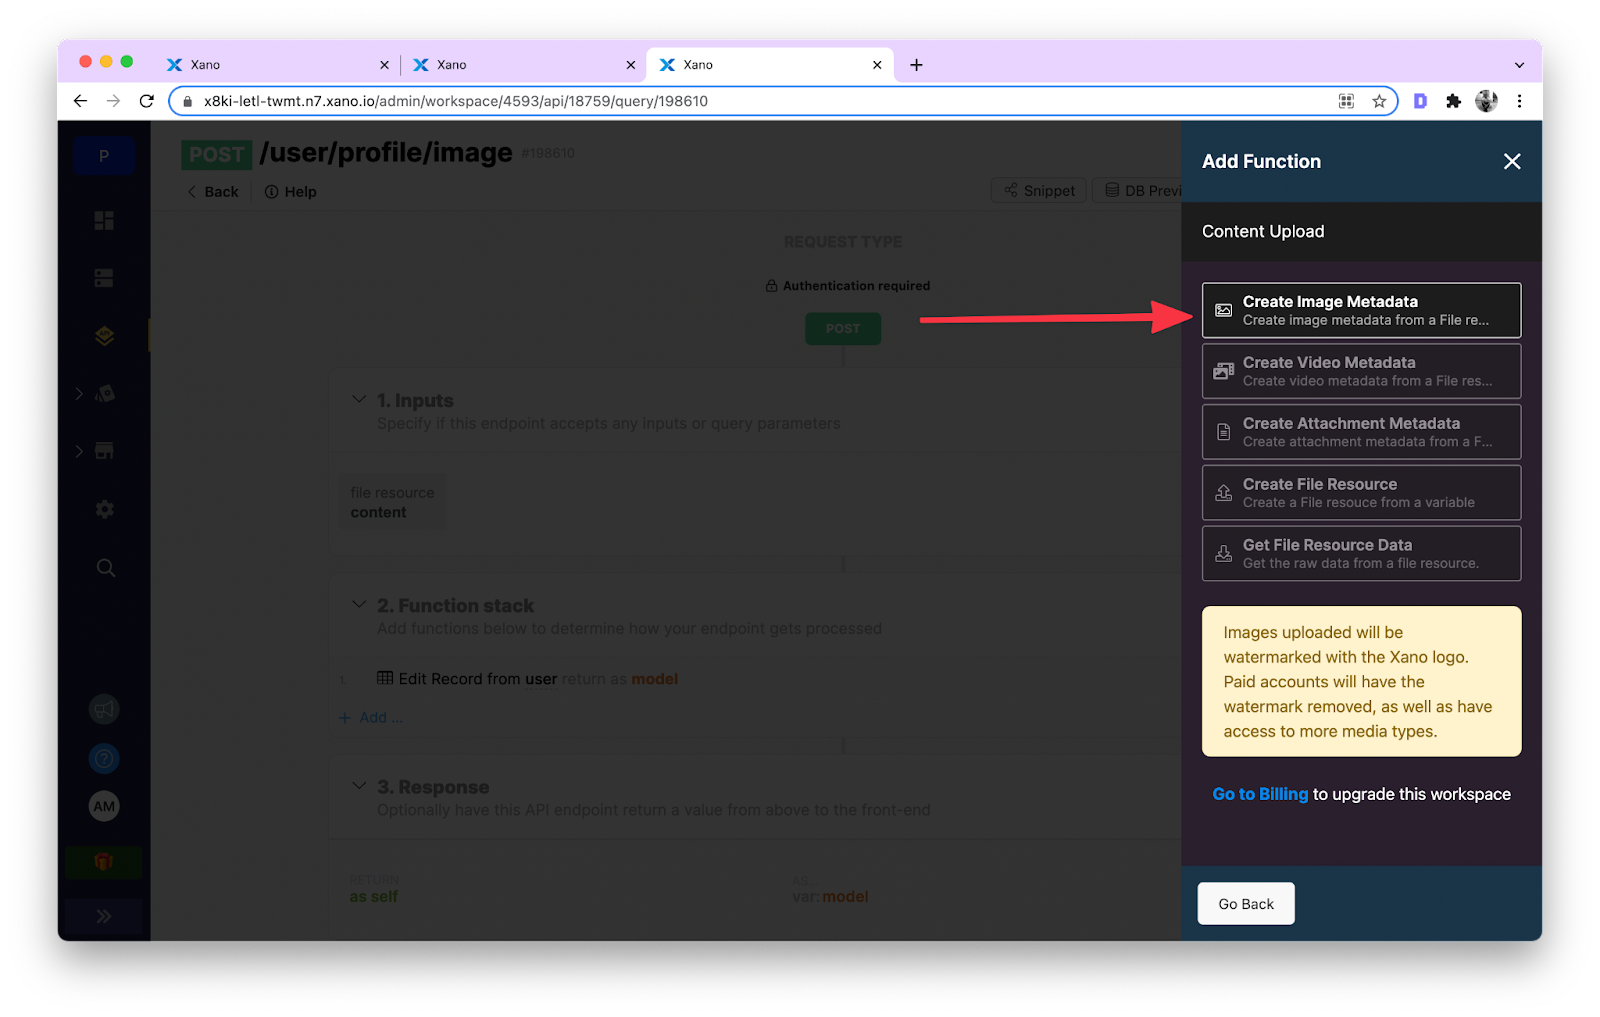Select Create Image Metadata function
1600x1017 pixels.
1360,309
